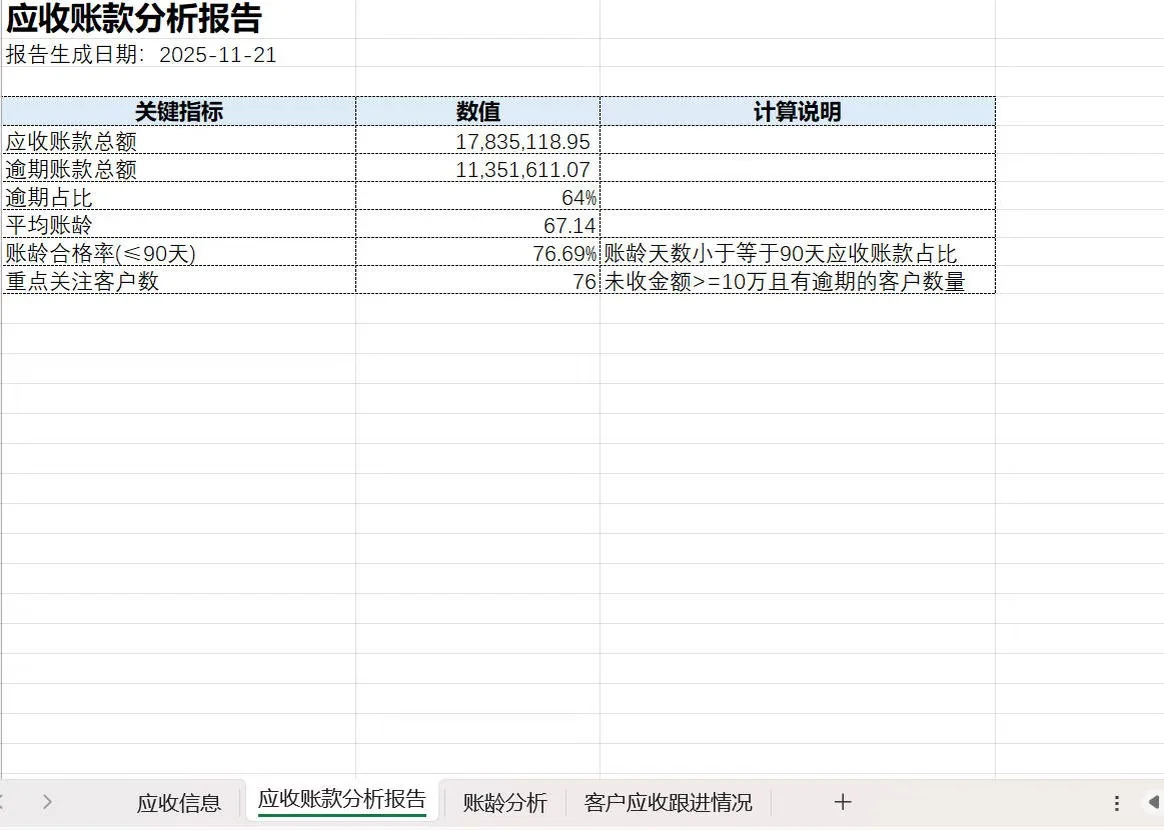
Task: Select the 平均账龄 label cell
Action: point(179,225)
